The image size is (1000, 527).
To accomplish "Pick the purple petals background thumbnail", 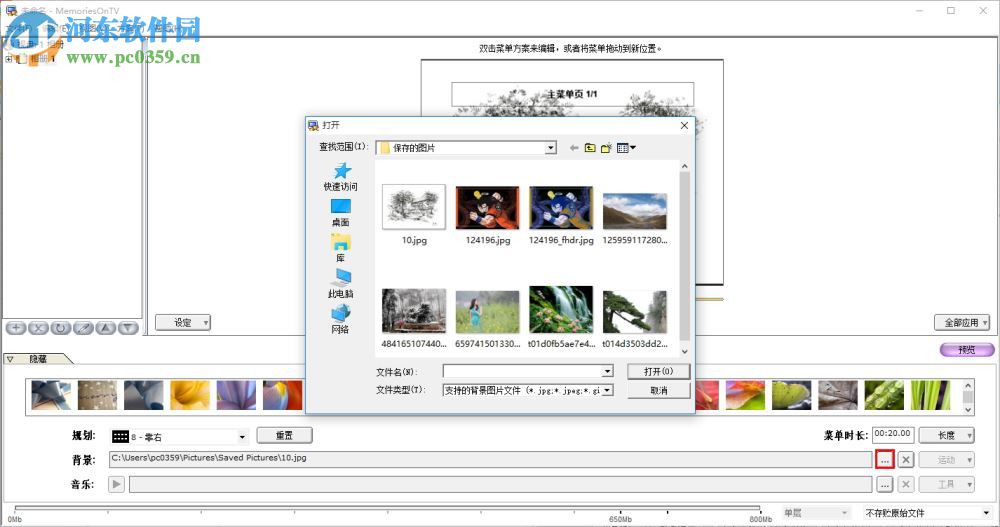I will 236,395.
